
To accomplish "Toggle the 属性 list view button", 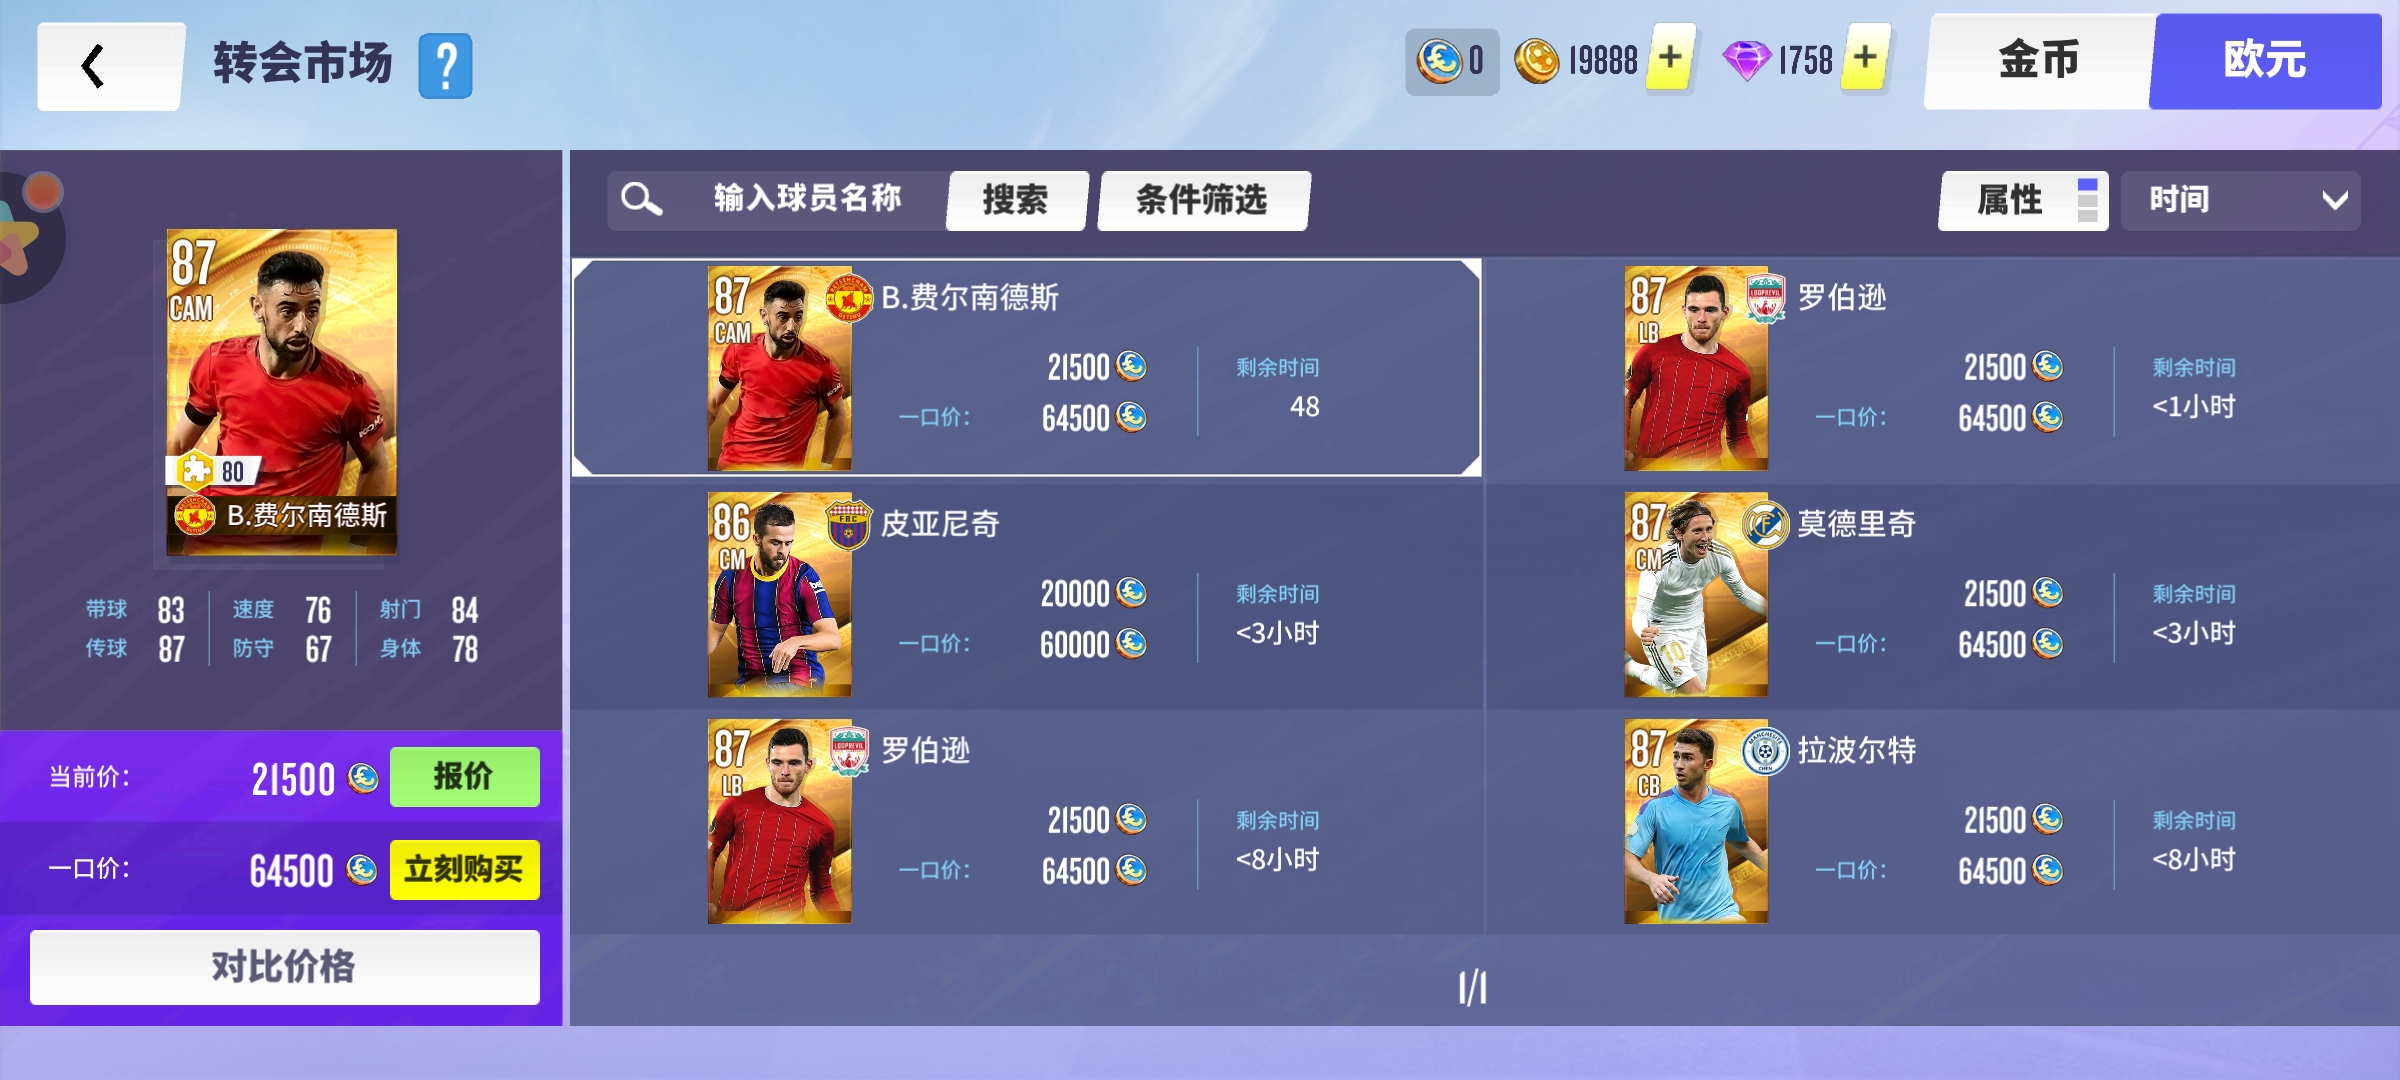I will pyautogui.click(x=2023, y=200).
